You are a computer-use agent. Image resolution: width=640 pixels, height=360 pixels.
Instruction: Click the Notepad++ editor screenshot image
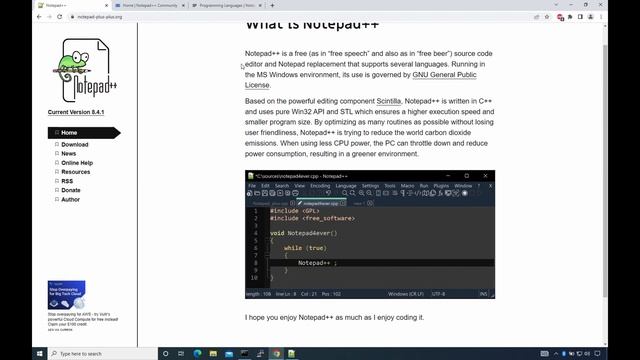click(x=370, y=234)
